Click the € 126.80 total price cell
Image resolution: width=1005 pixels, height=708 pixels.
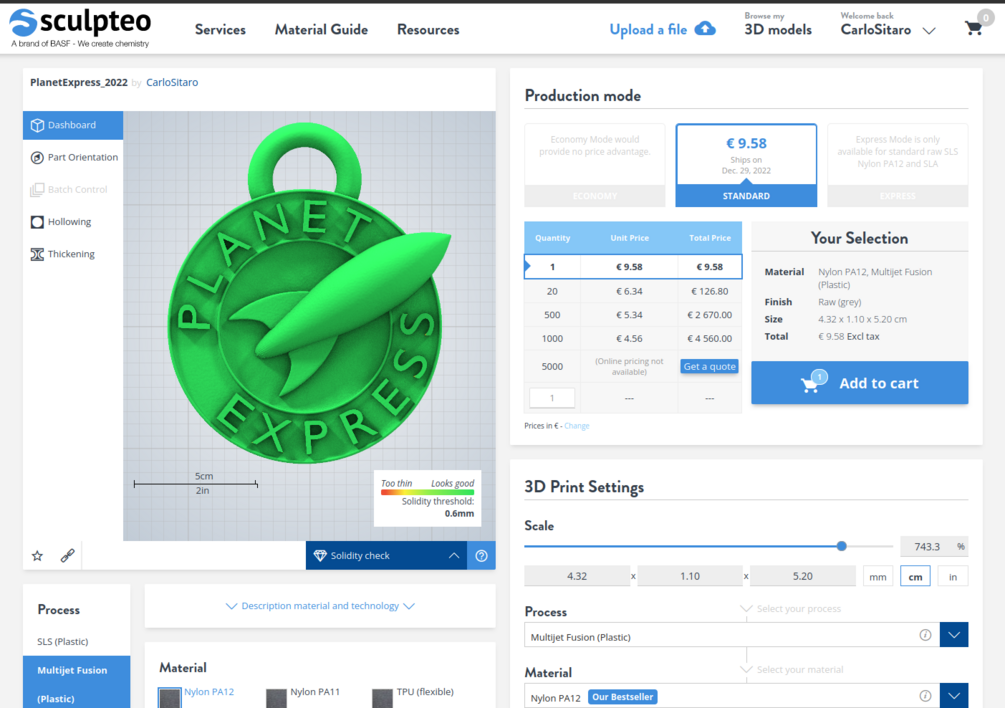710,291
